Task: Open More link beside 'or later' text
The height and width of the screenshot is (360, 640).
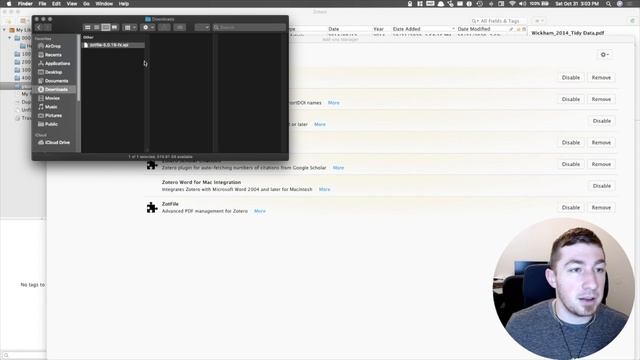Action: [x=320, y=124]
